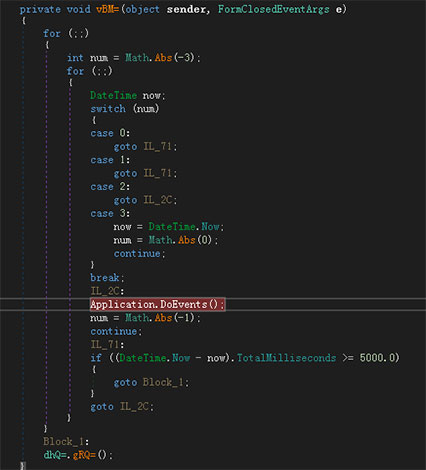This screenshot has width=426, height=470.
Task: Click the 'FormClosedEventArgs' parameter type
Action: 273,9
